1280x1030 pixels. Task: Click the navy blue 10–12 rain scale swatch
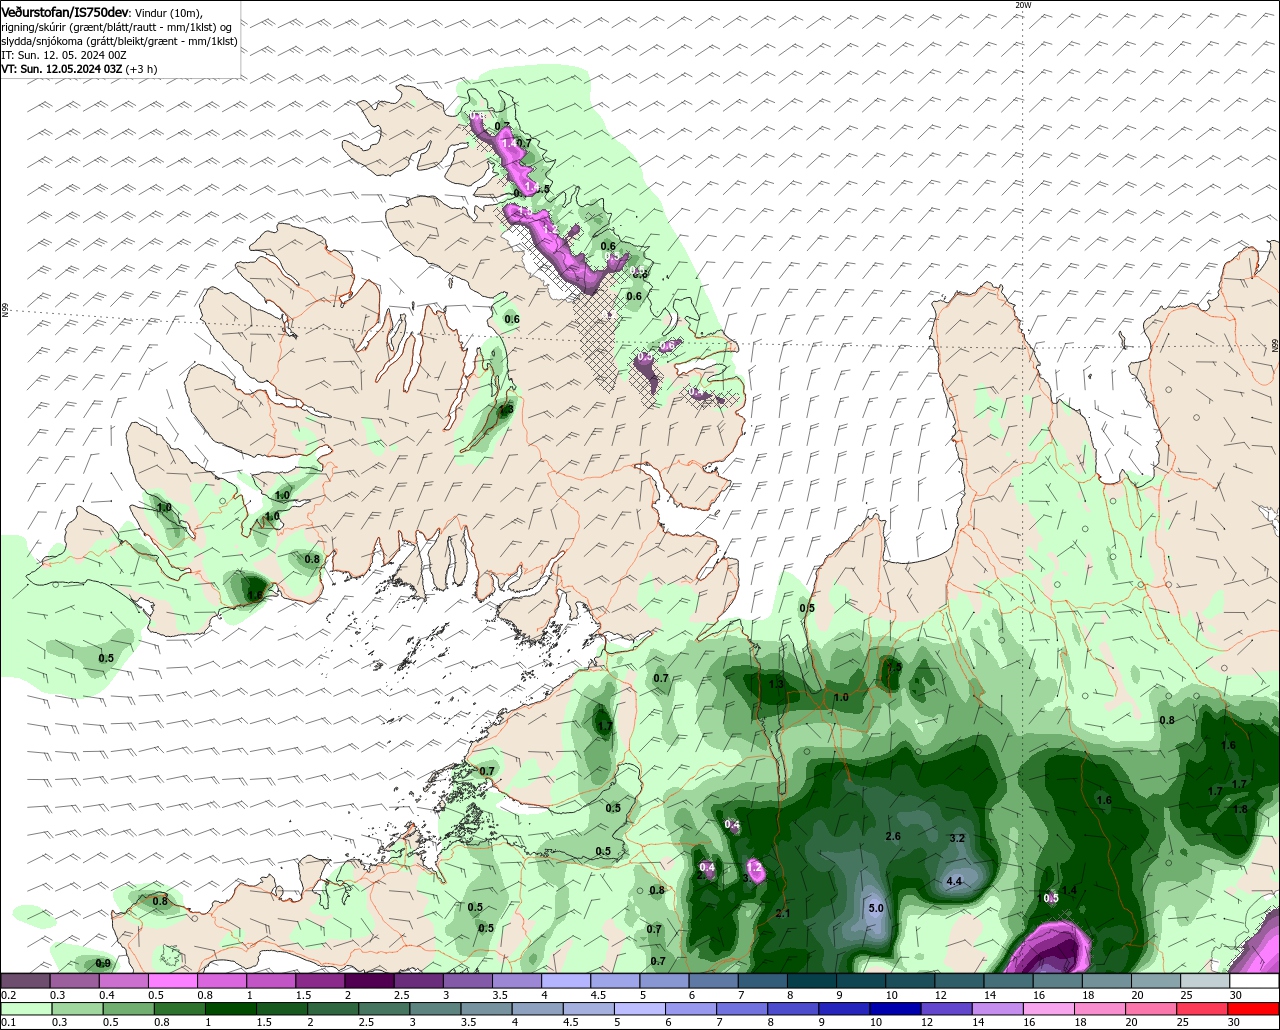[x=895, y=1009]
